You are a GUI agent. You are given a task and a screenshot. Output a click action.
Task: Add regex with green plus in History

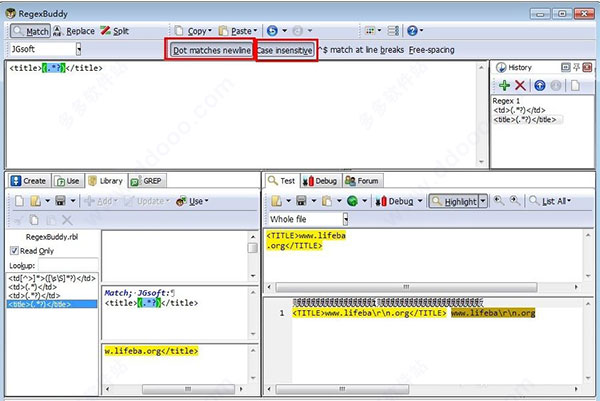[x=504, y=85]
